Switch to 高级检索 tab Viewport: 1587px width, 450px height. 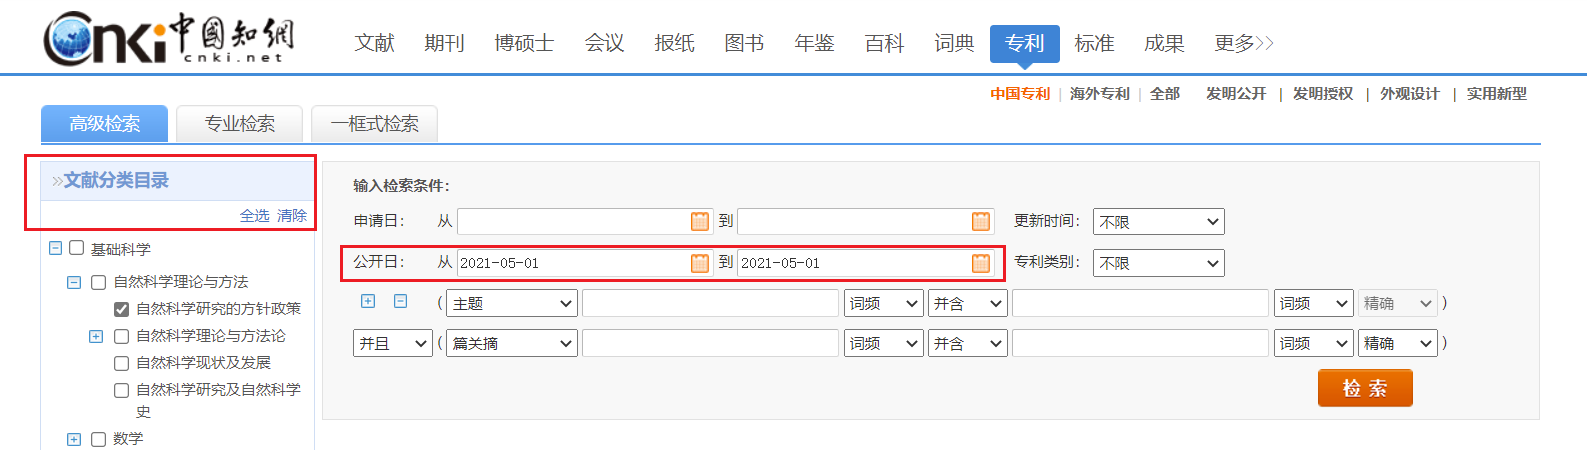click(x=105, y=124)
